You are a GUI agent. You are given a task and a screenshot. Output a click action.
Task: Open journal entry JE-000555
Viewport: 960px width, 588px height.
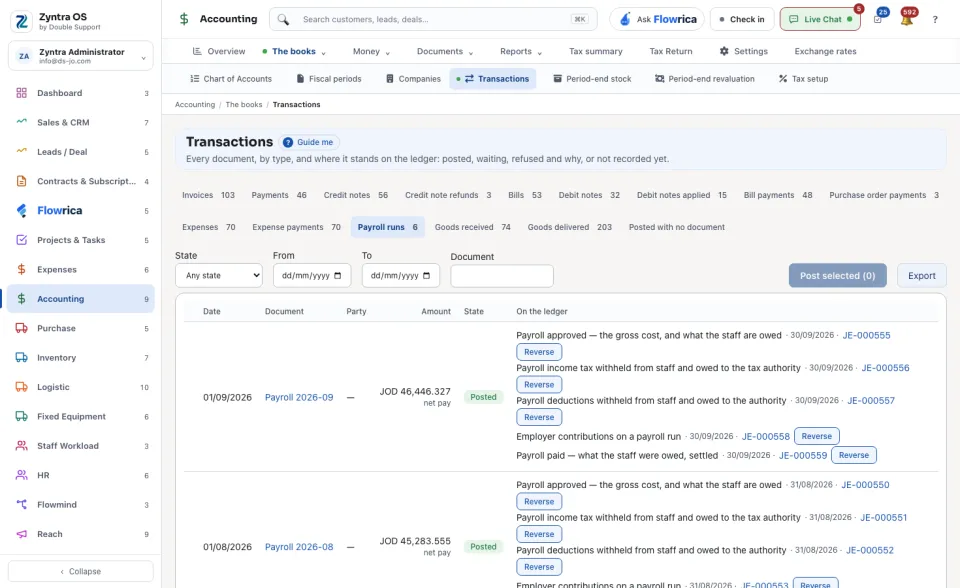click(866, 336)
